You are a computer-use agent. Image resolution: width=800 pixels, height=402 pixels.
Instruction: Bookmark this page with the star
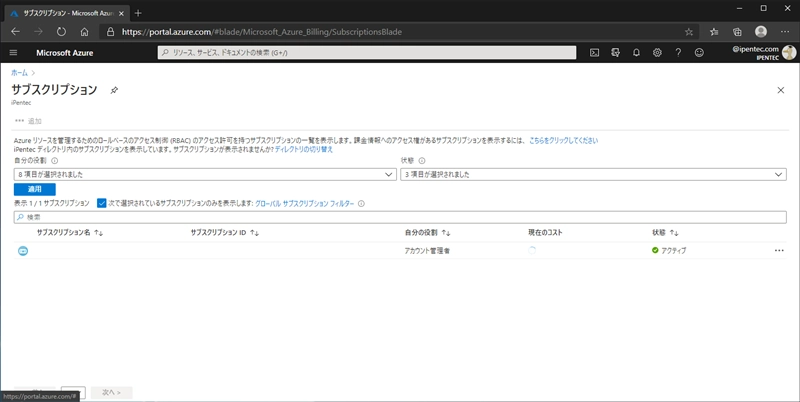[x=689, y=32]
